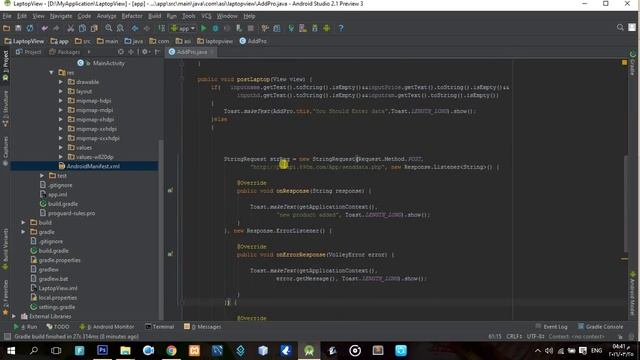Screen dimensions: 640x360
Task: Open the Messages tool window
Action: click(x=202, y=327)
